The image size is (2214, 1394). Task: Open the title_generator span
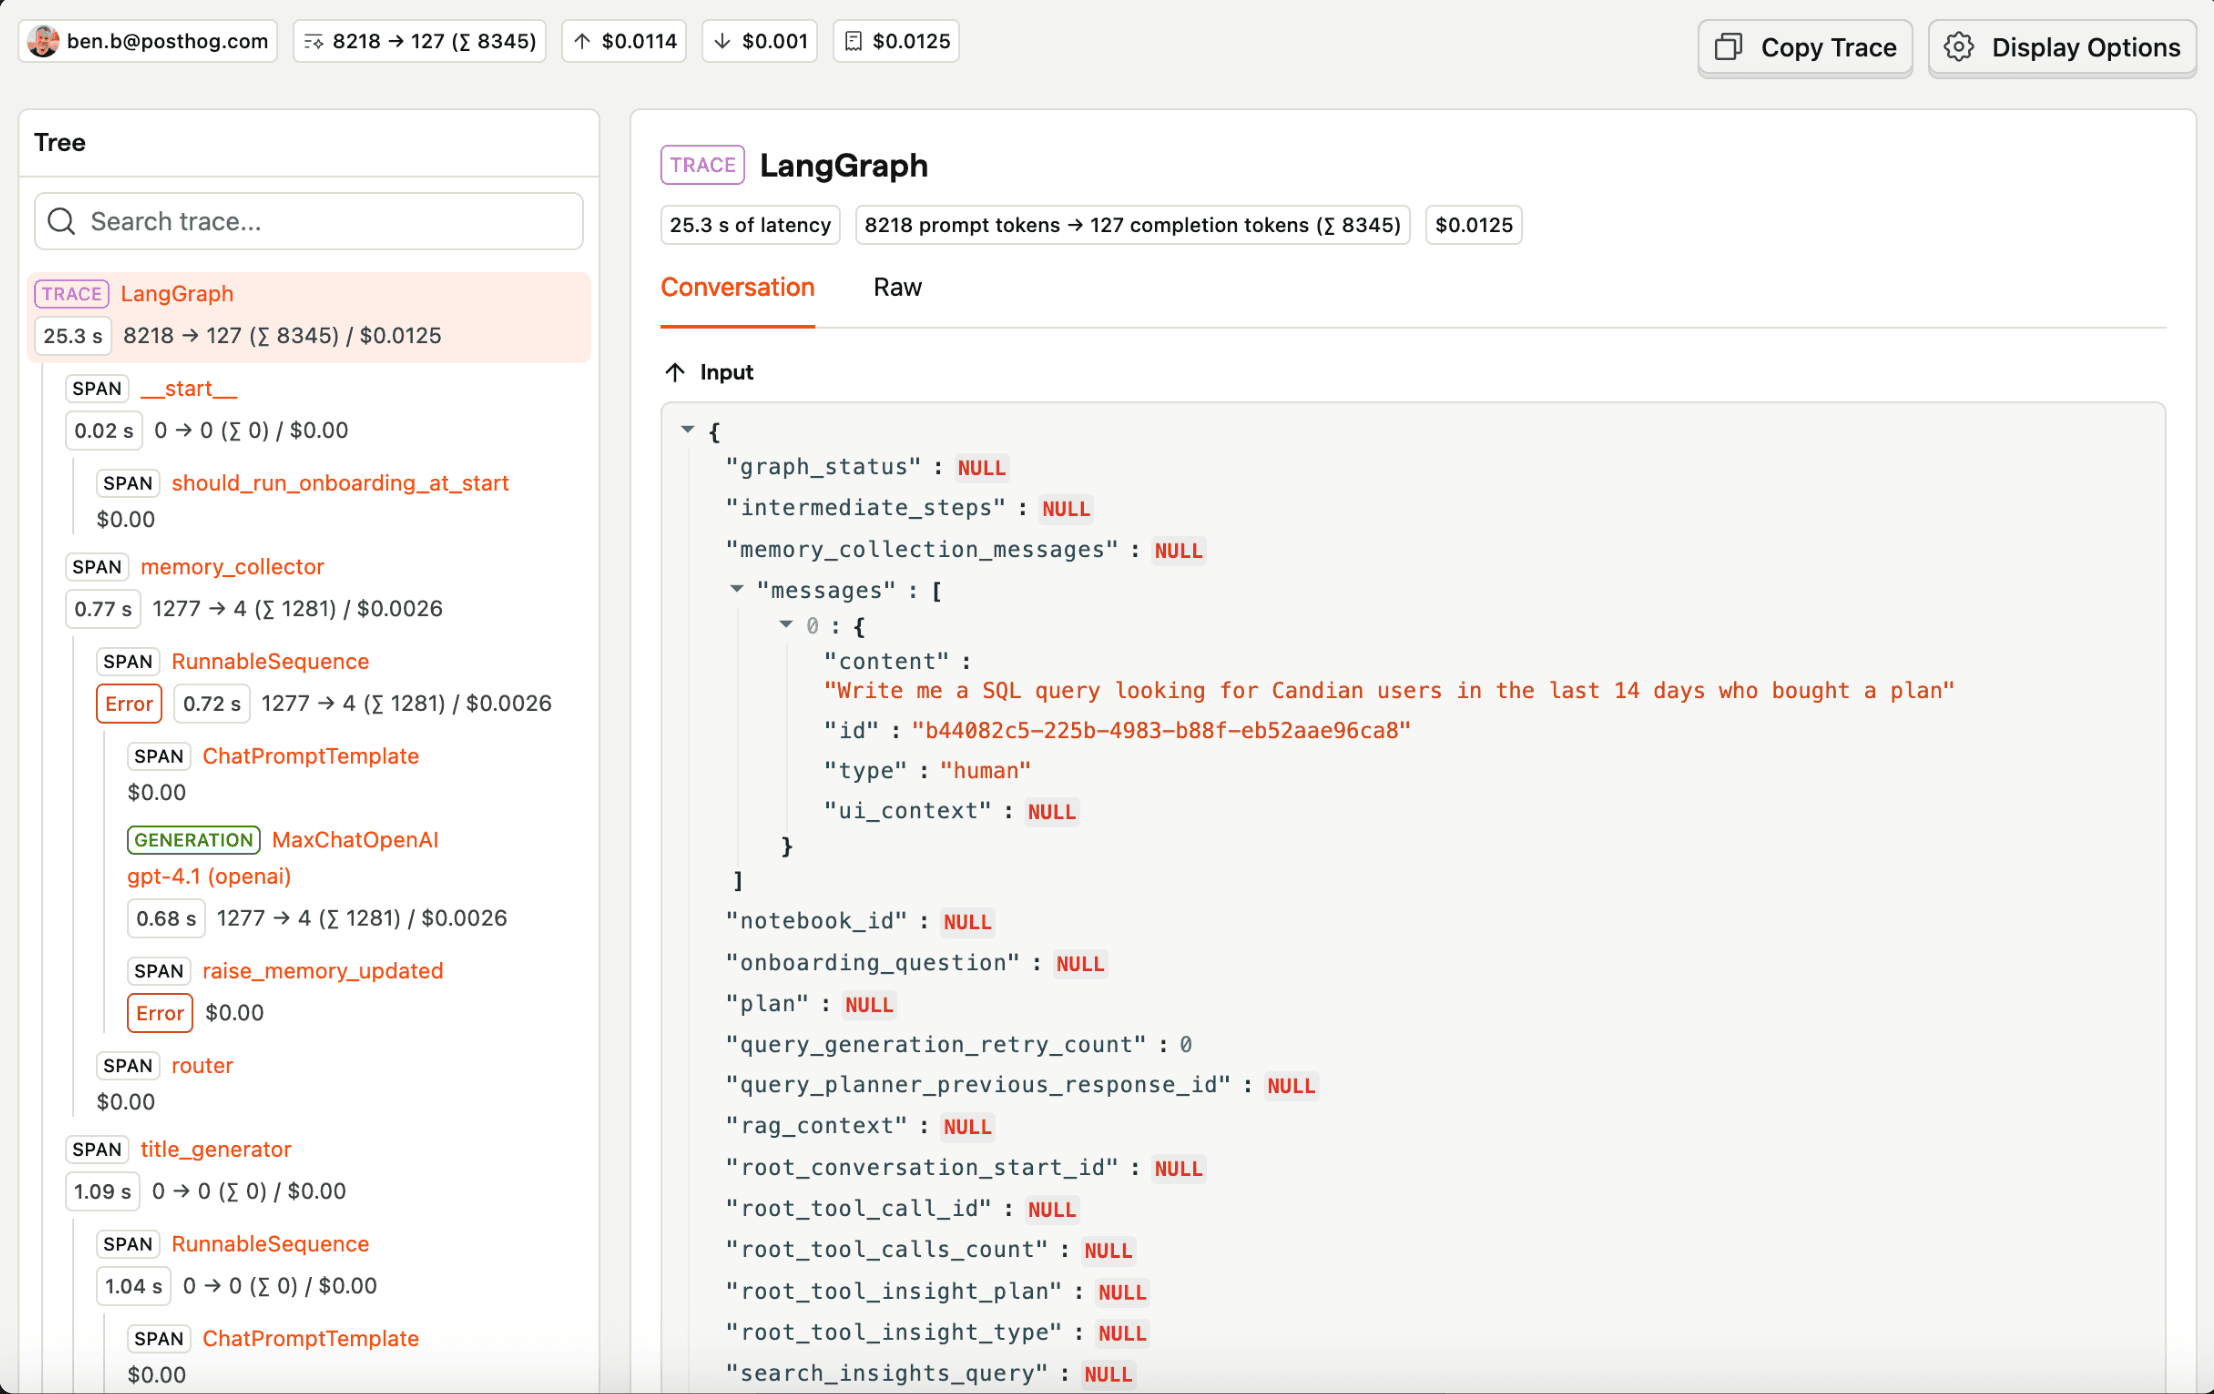pos(216,1150)
